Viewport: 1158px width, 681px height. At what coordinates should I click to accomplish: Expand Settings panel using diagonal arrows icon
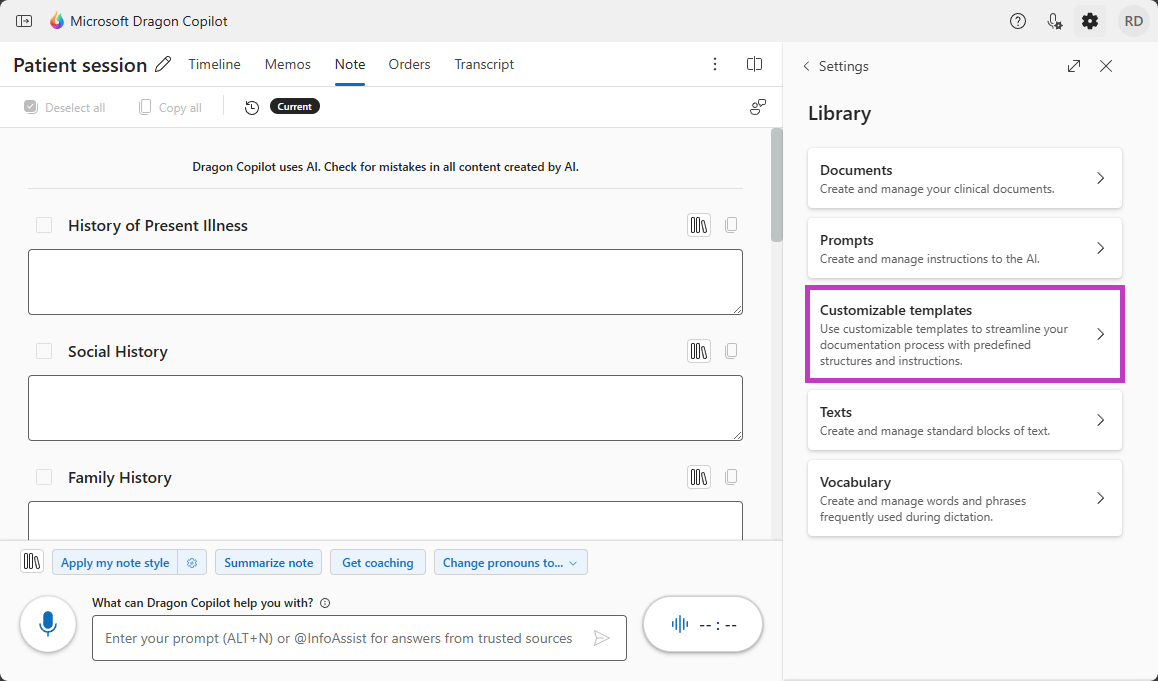1073,65
